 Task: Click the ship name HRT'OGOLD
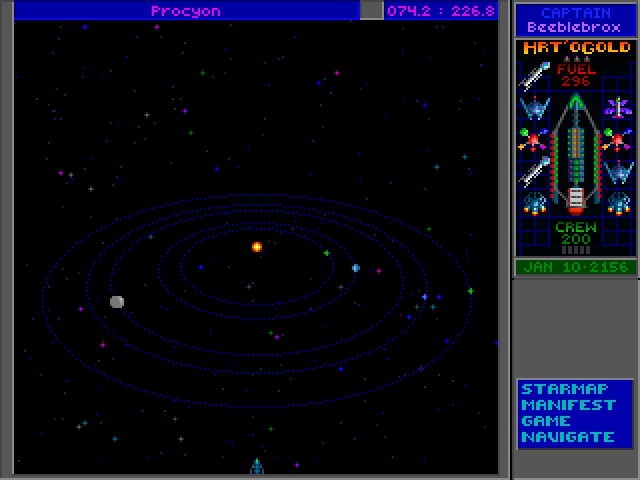(577, 47)
